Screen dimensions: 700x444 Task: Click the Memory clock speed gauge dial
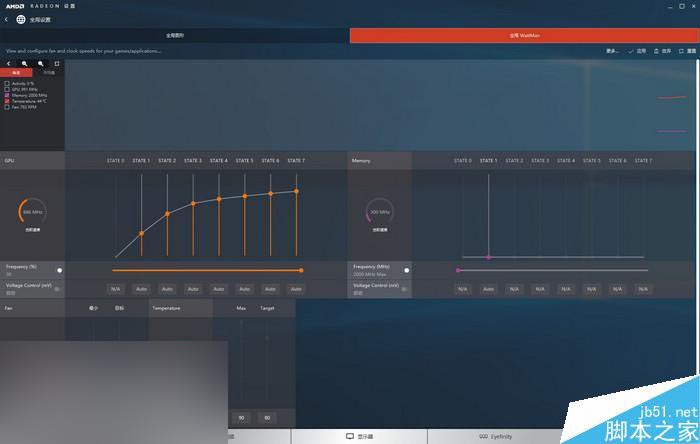click(x=379, y=212)
